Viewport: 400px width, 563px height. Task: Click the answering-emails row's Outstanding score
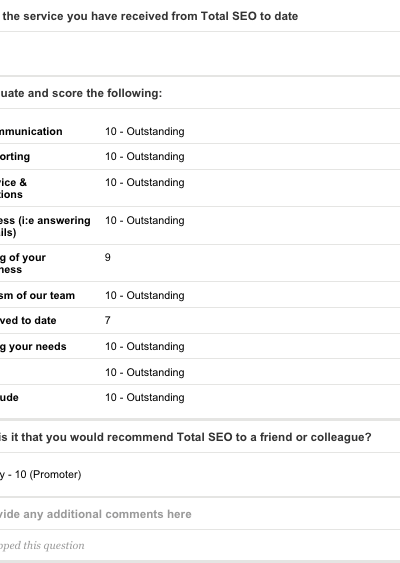click(145, 220)
